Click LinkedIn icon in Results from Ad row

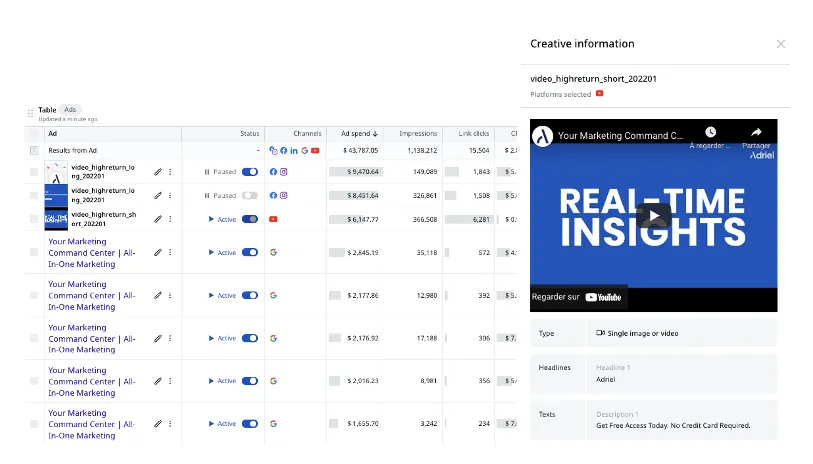pos(294,150)
